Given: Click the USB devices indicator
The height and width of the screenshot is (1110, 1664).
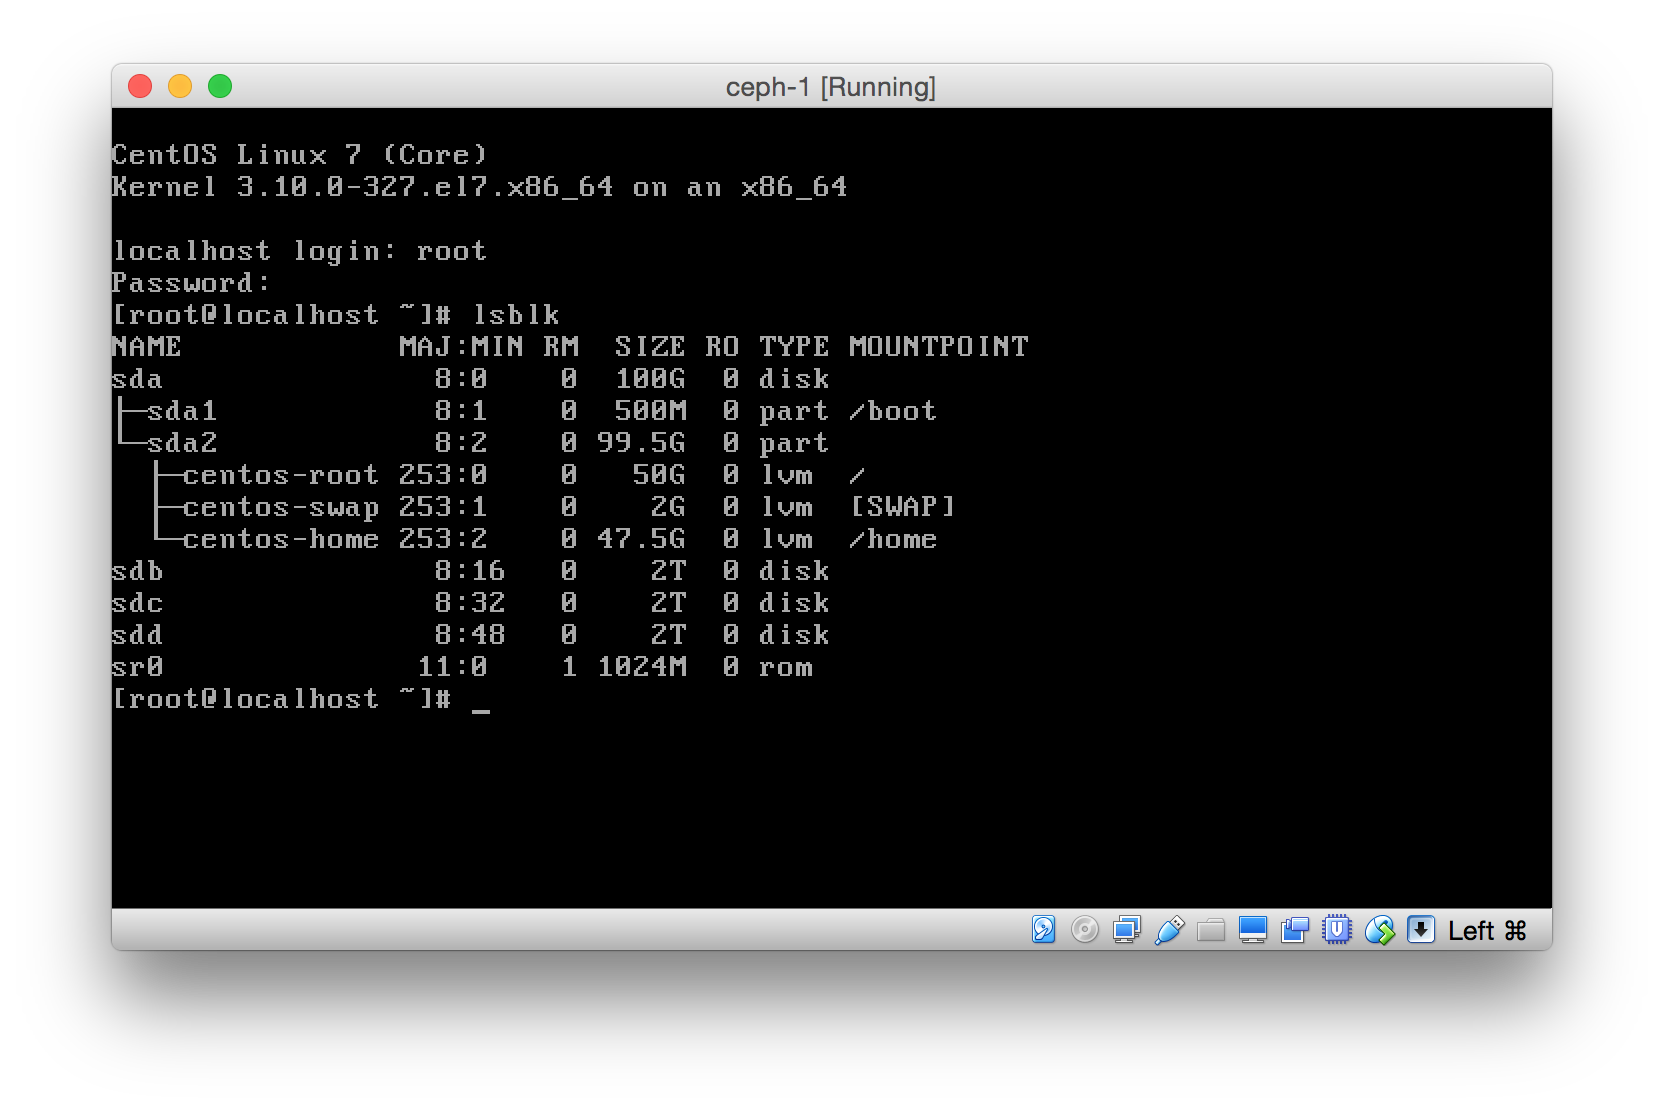Looking at the screenshot, I should tap(1169, 930).
